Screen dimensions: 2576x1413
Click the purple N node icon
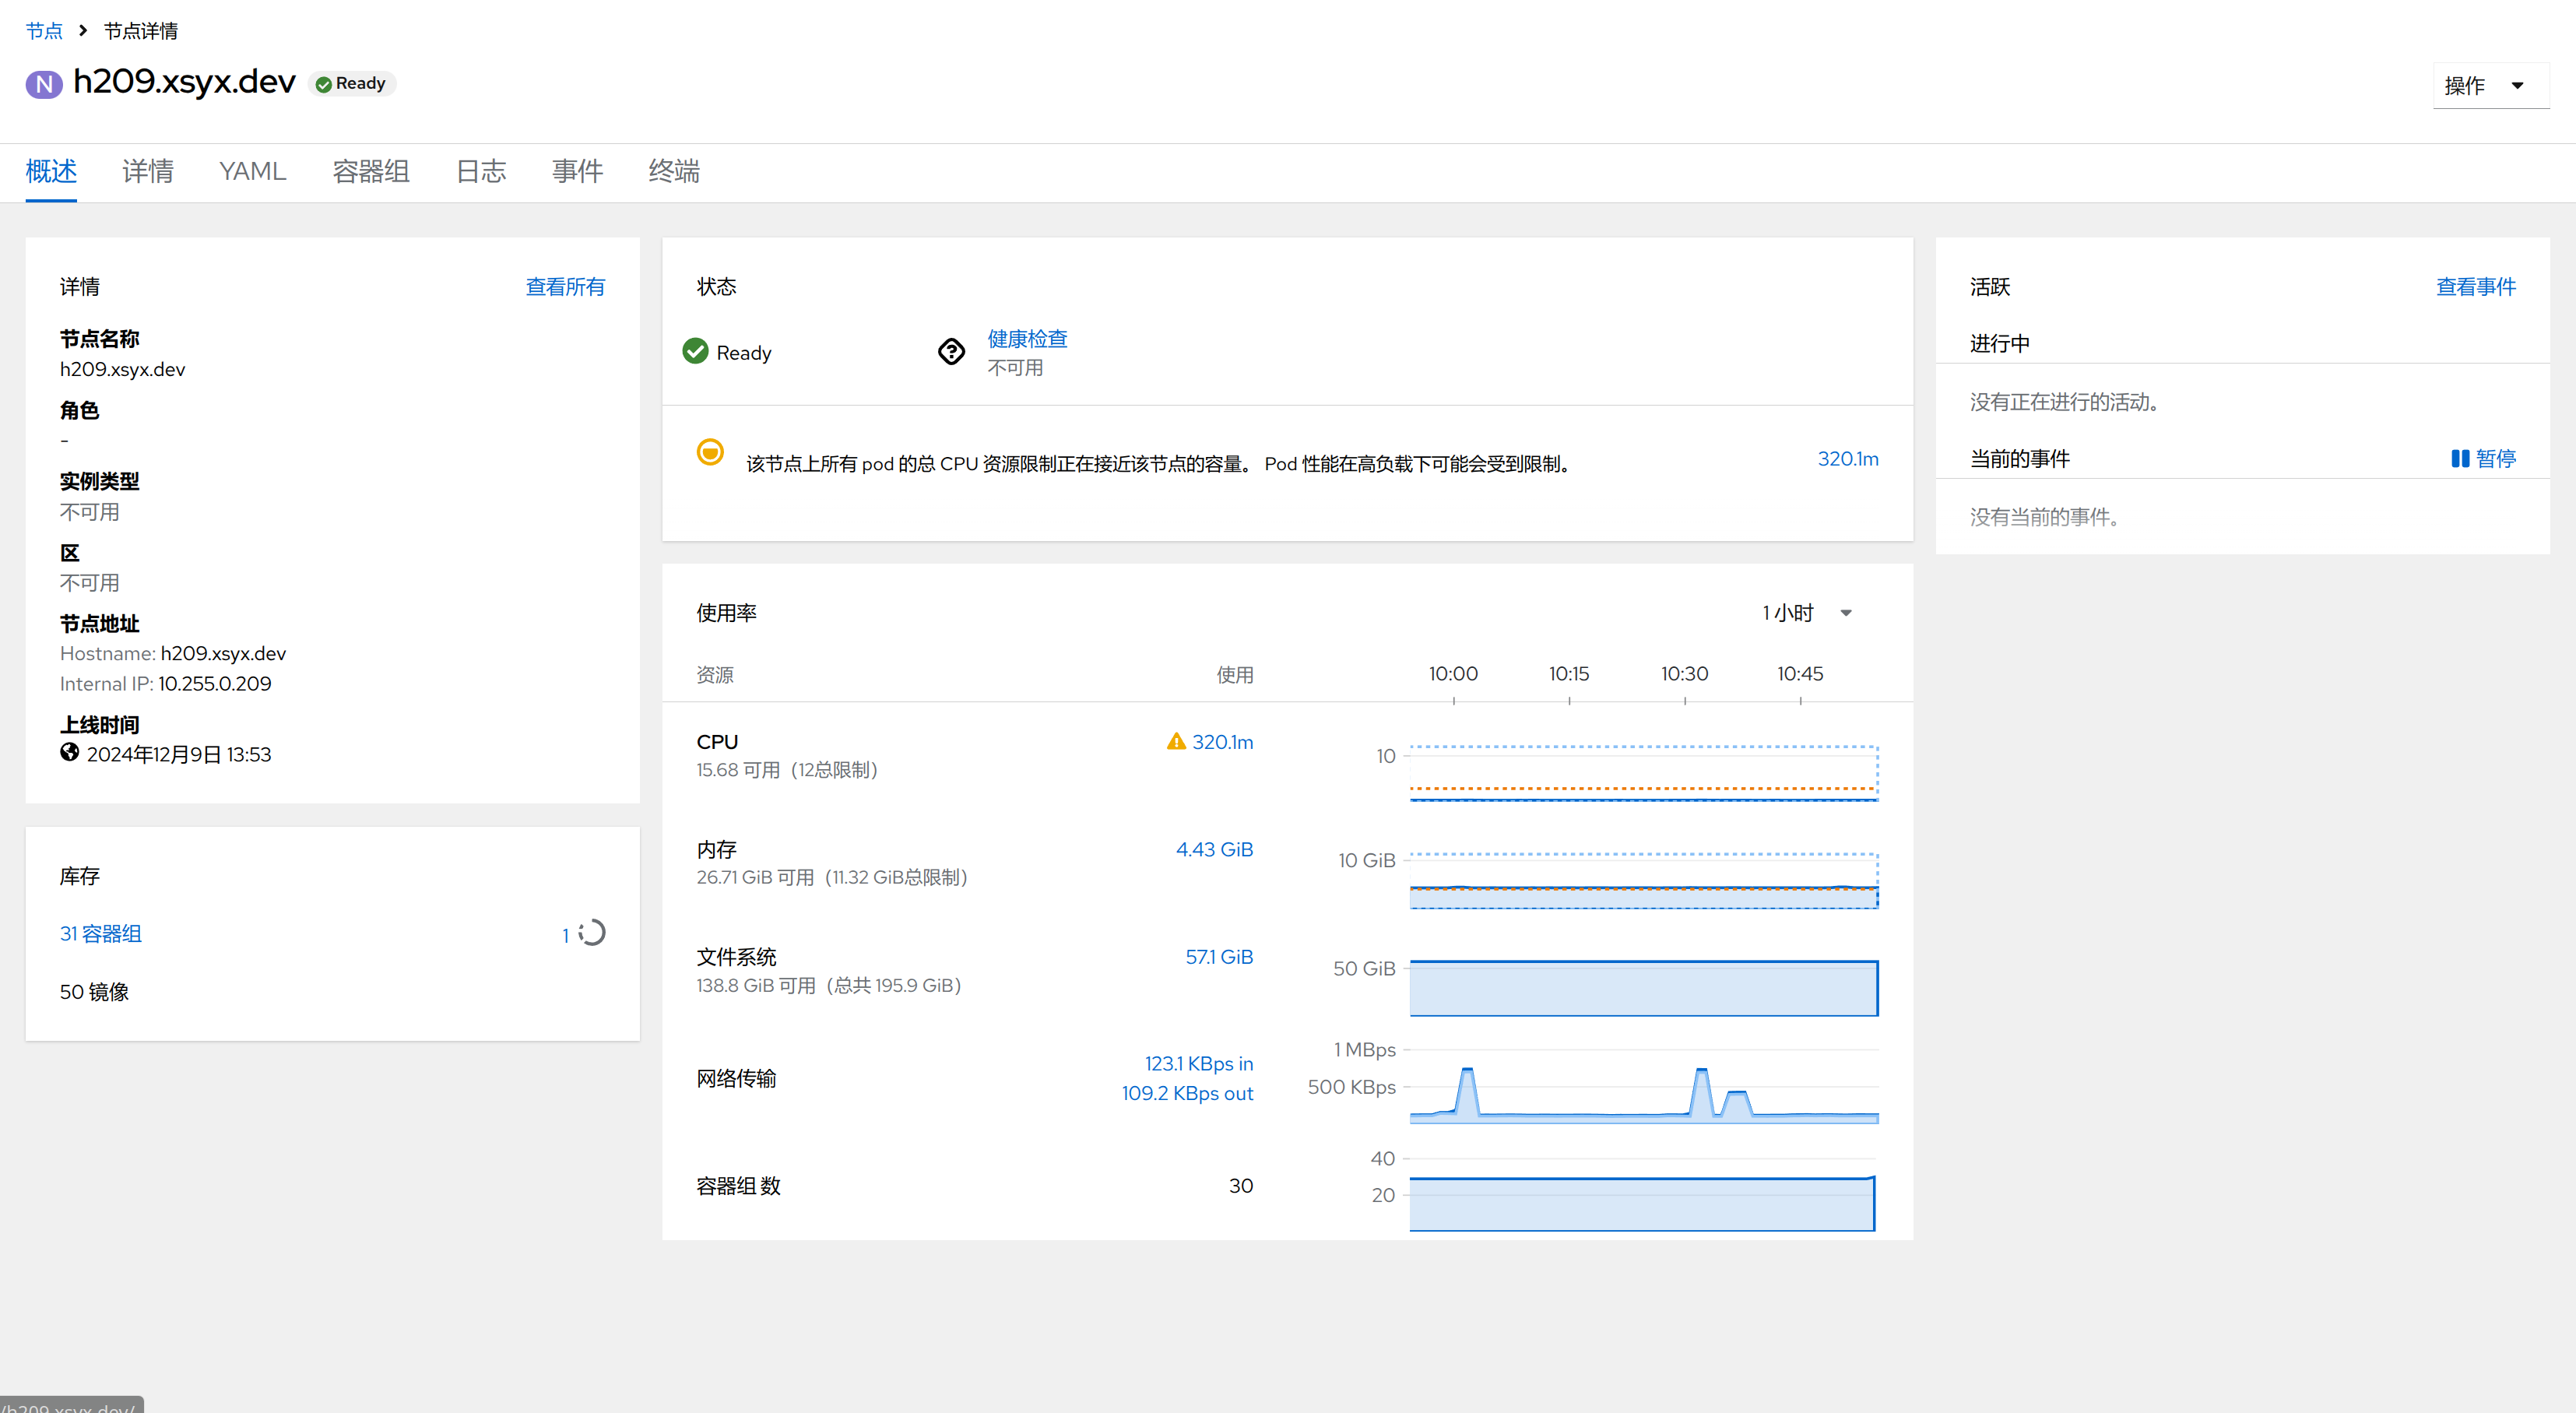[44, 84]
